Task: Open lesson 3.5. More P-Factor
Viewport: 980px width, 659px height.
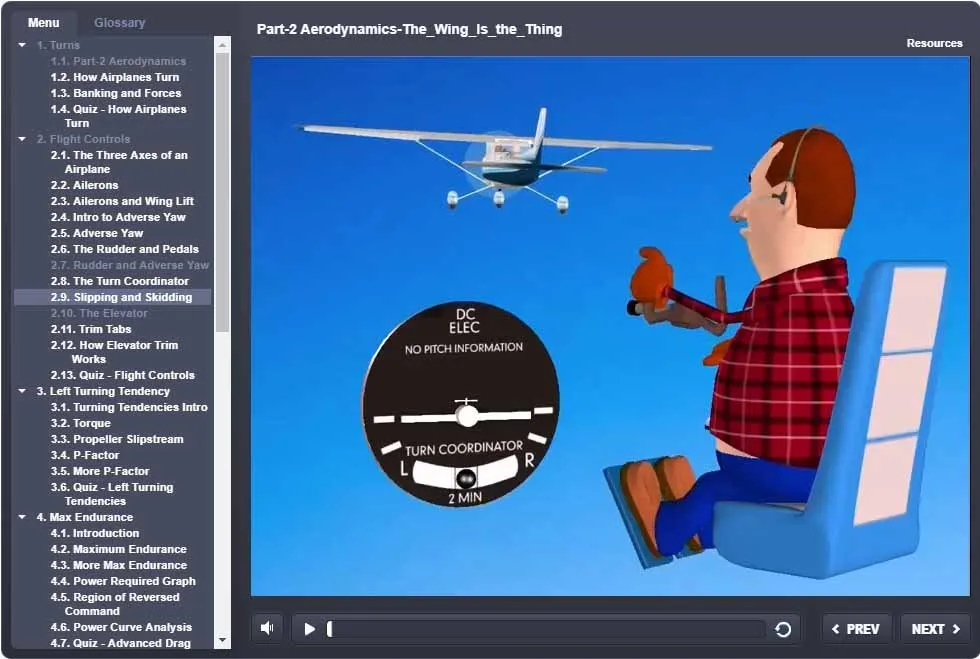Action: pyautogui.click(x=100, y=471)
